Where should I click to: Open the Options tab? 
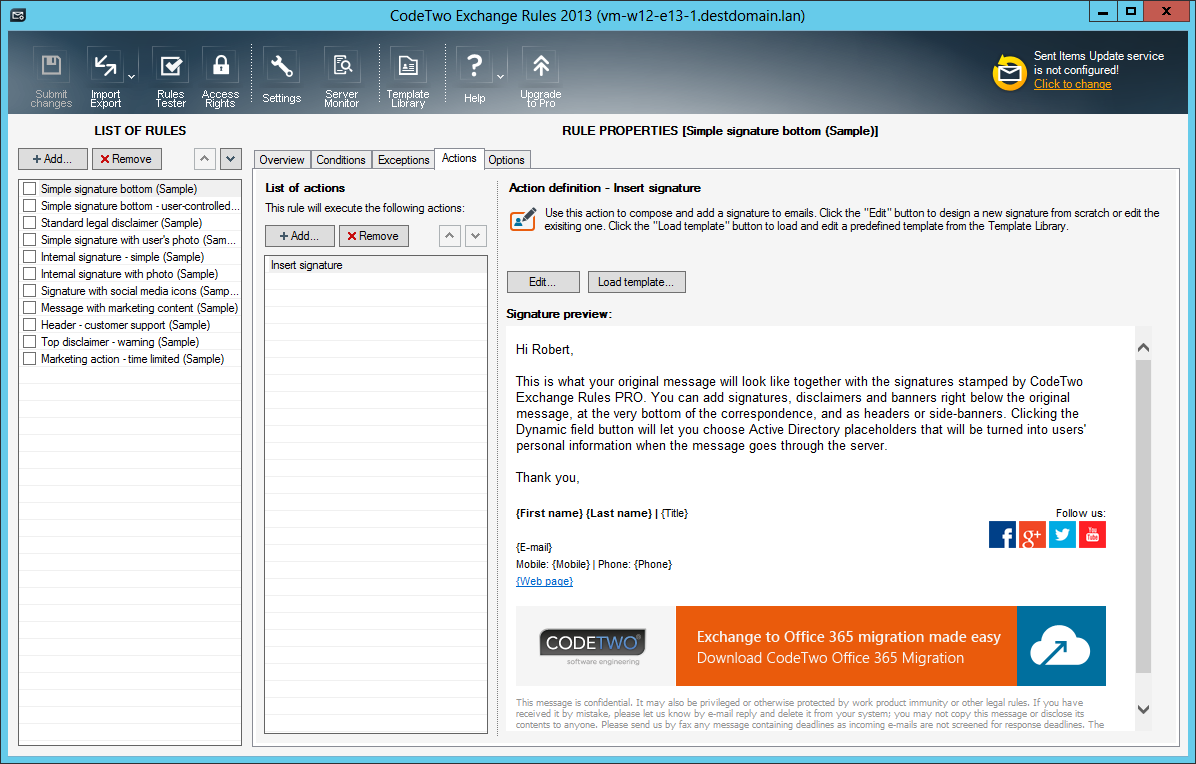click(x=506, y=159)
